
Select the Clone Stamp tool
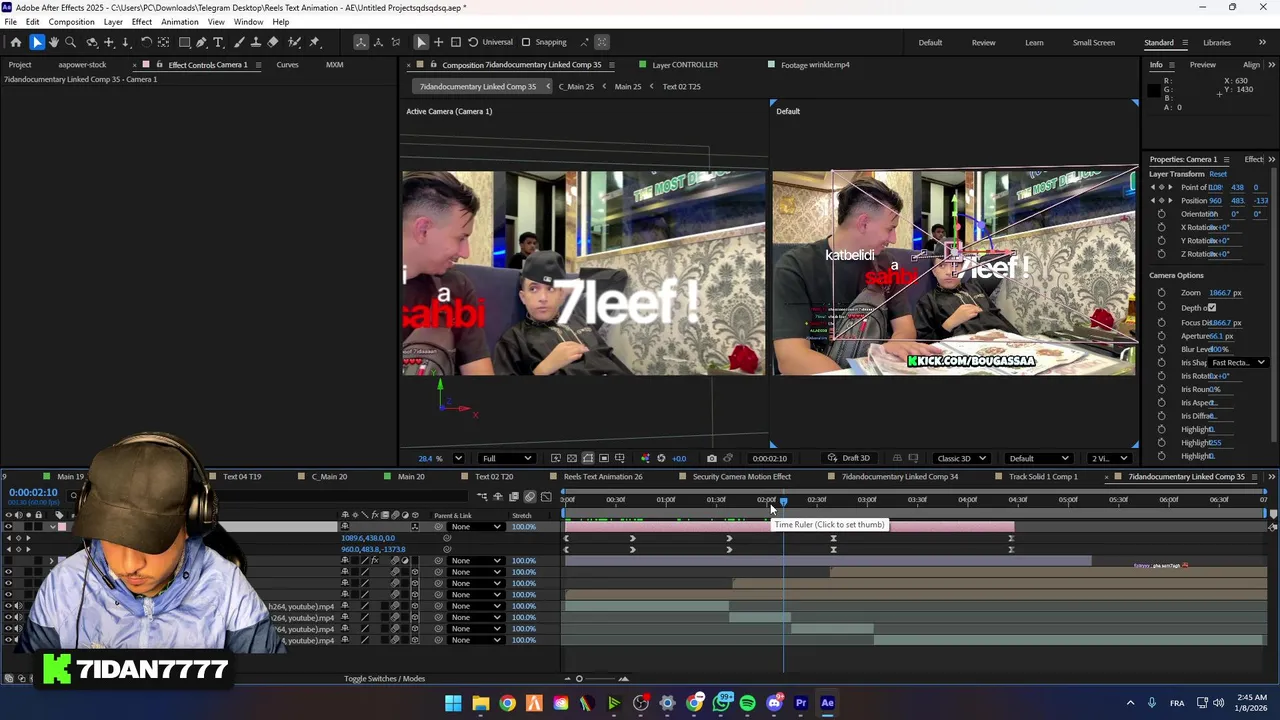(x=256, y=42)
